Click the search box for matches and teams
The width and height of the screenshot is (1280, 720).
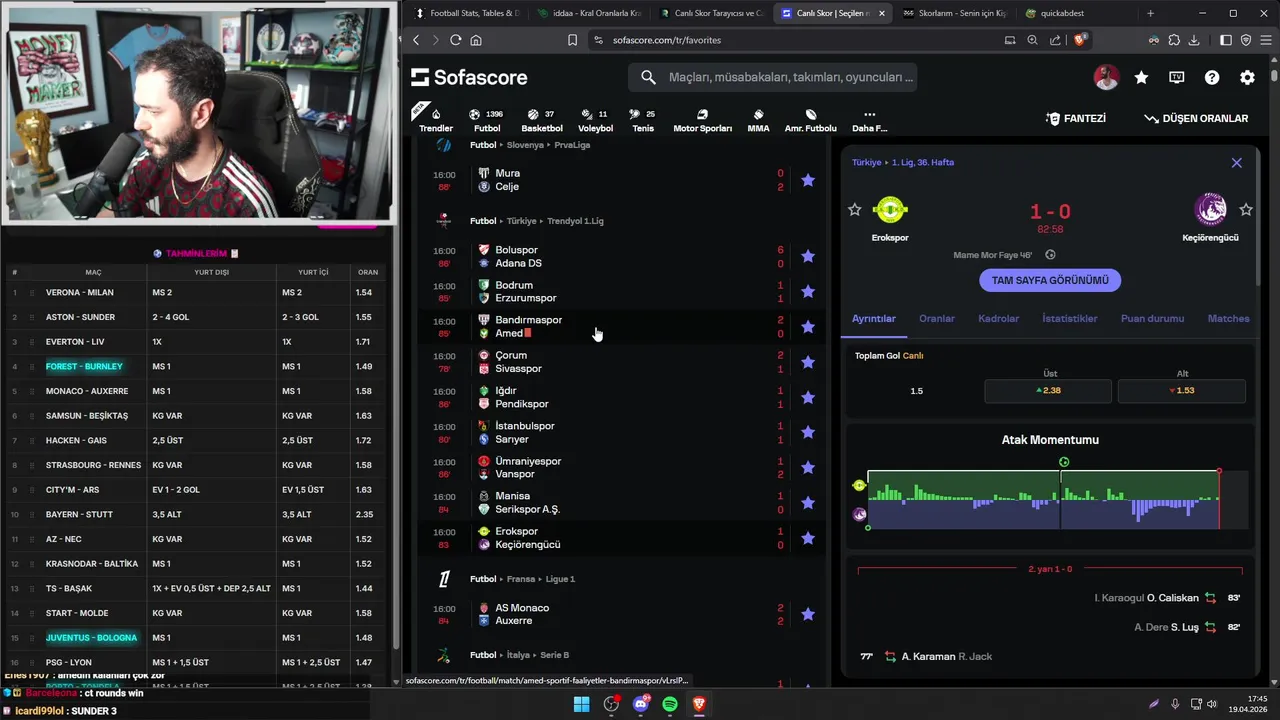click(x=773, y=77)
